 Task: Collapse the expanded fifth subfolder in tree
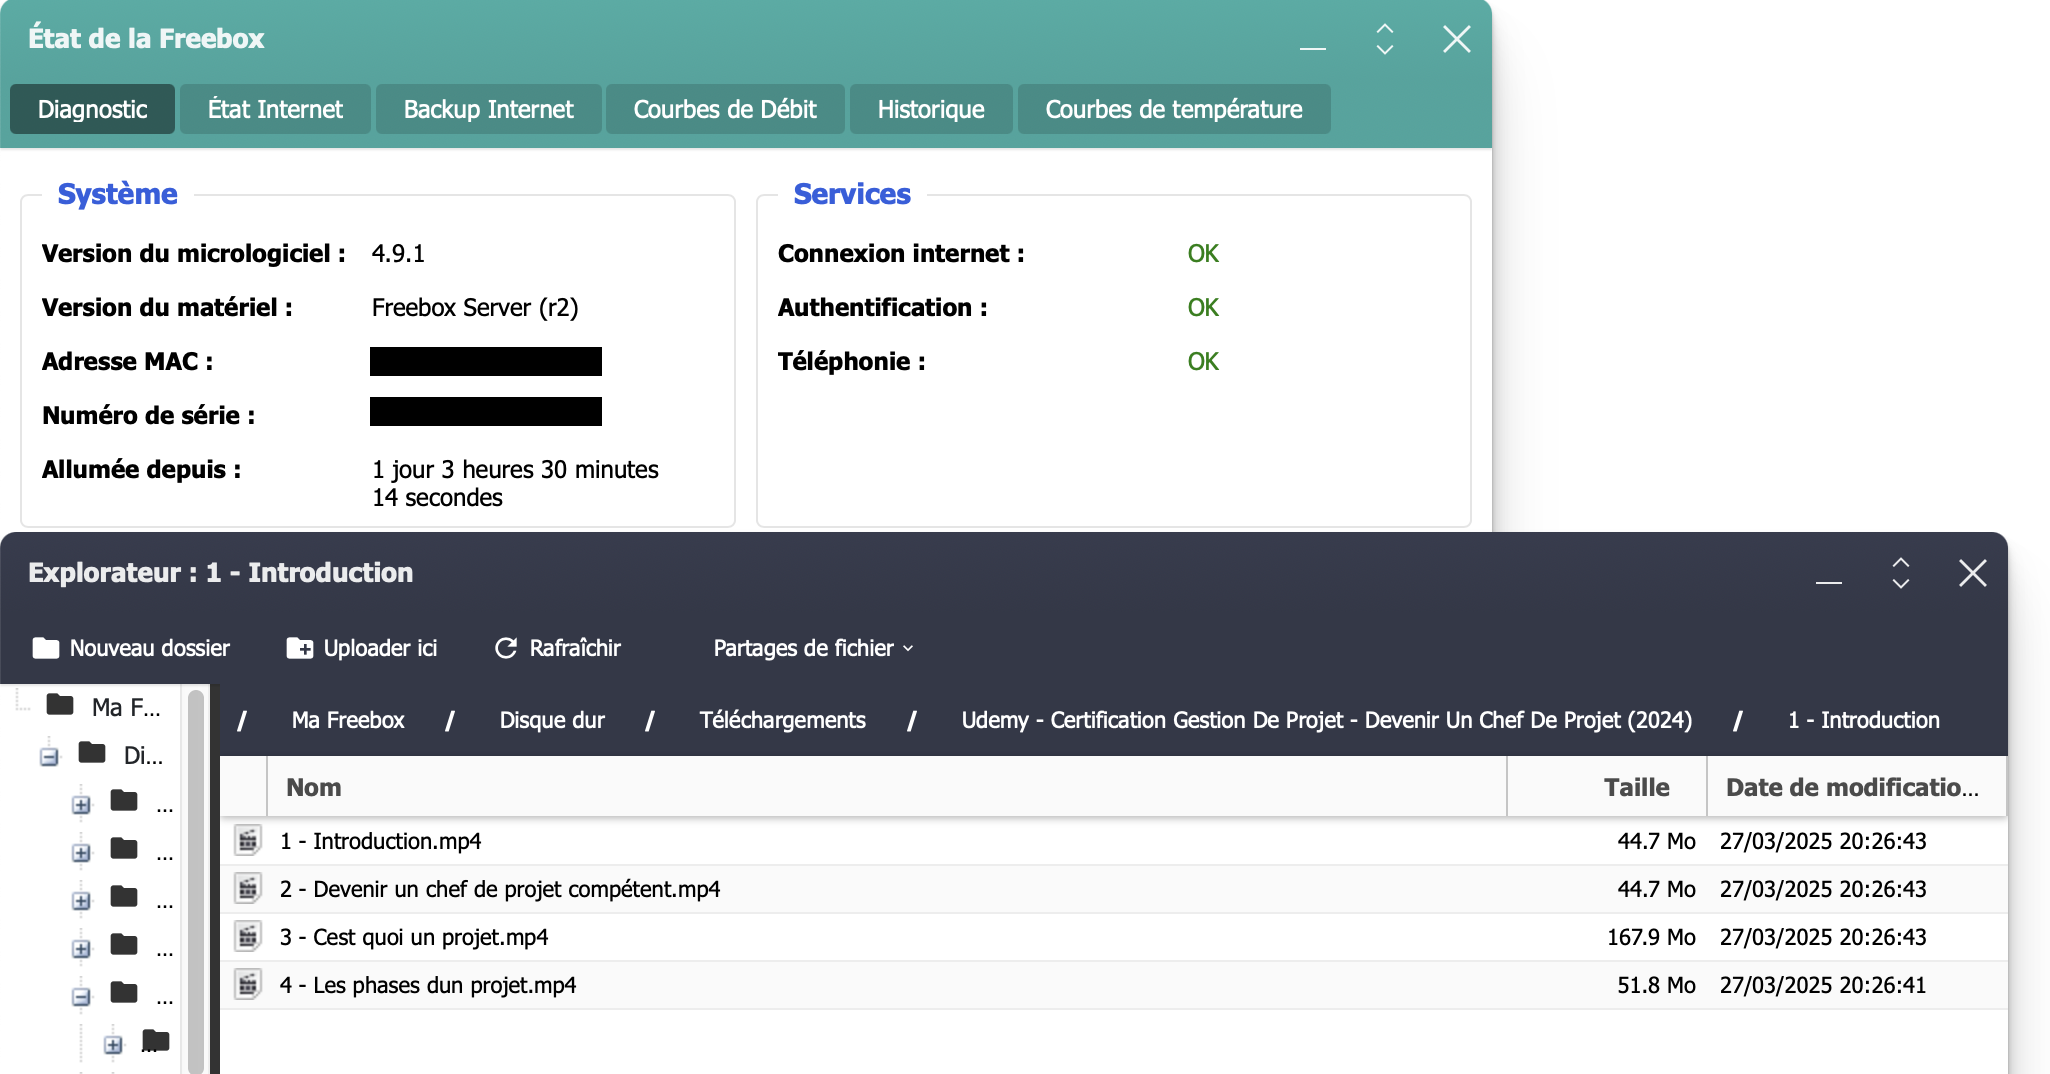tap(81, 997)
